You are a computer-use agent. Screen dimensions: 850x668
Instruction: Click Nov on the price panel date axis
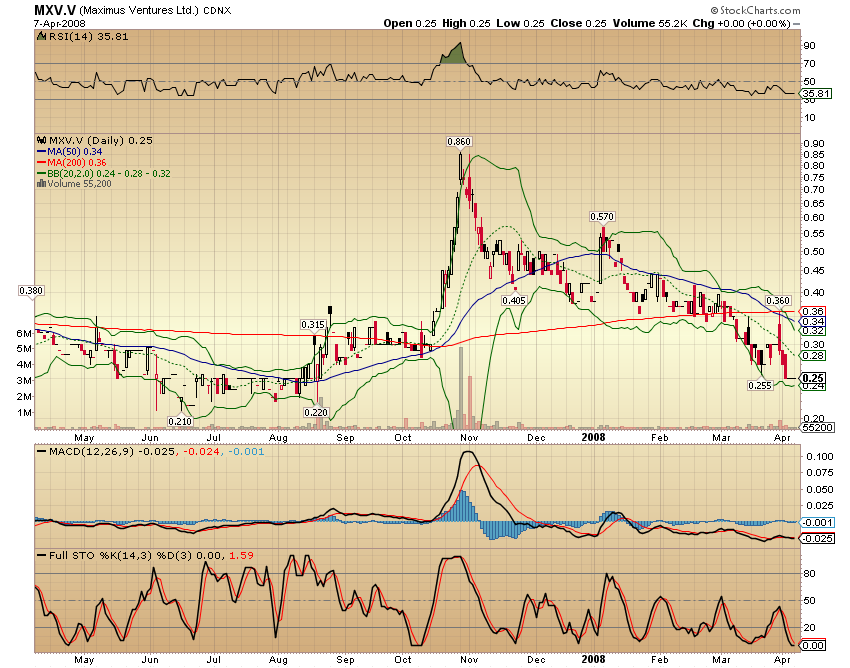pos(469,438)
